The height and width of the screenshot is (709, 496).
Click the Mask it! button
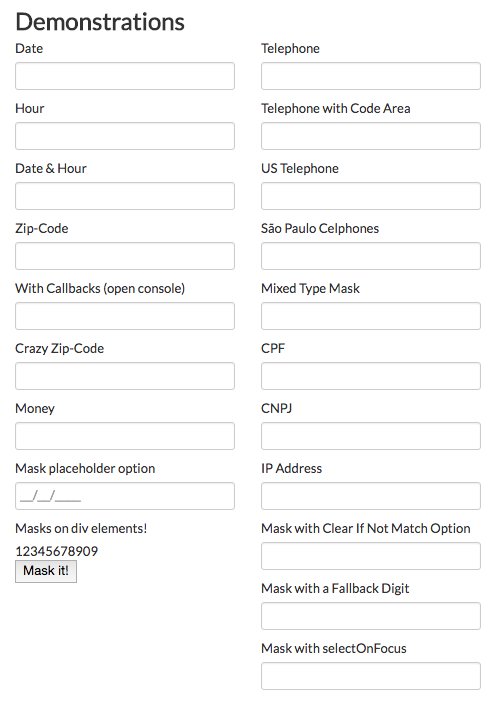46,572
